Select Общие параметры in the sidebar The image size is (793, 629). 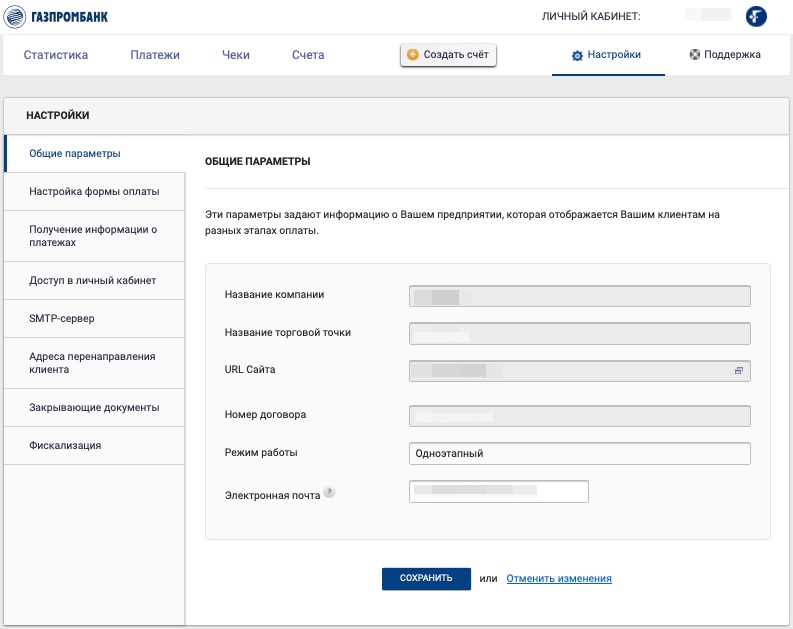coord(75,154)
